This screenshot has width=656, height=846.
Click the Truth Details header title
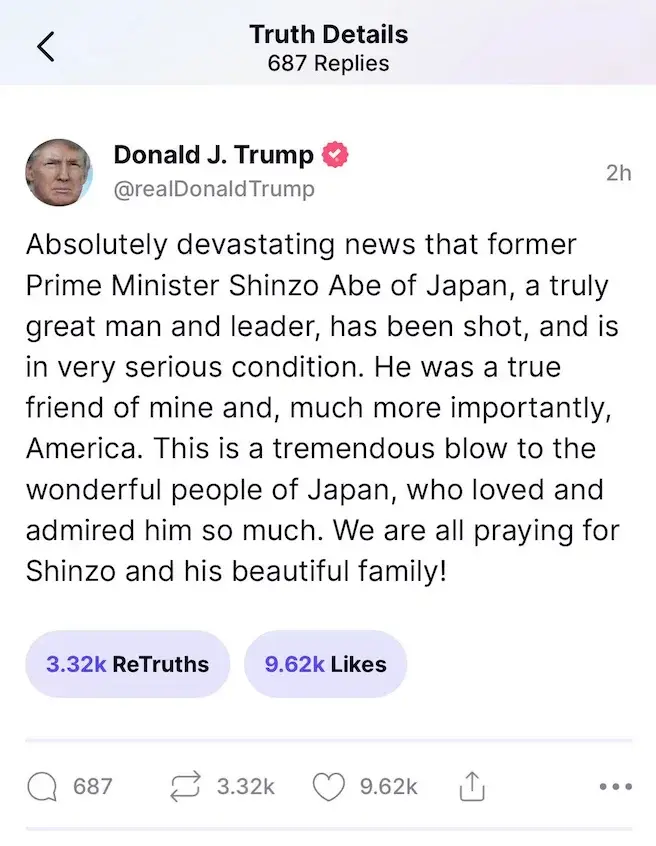[328, 34]
